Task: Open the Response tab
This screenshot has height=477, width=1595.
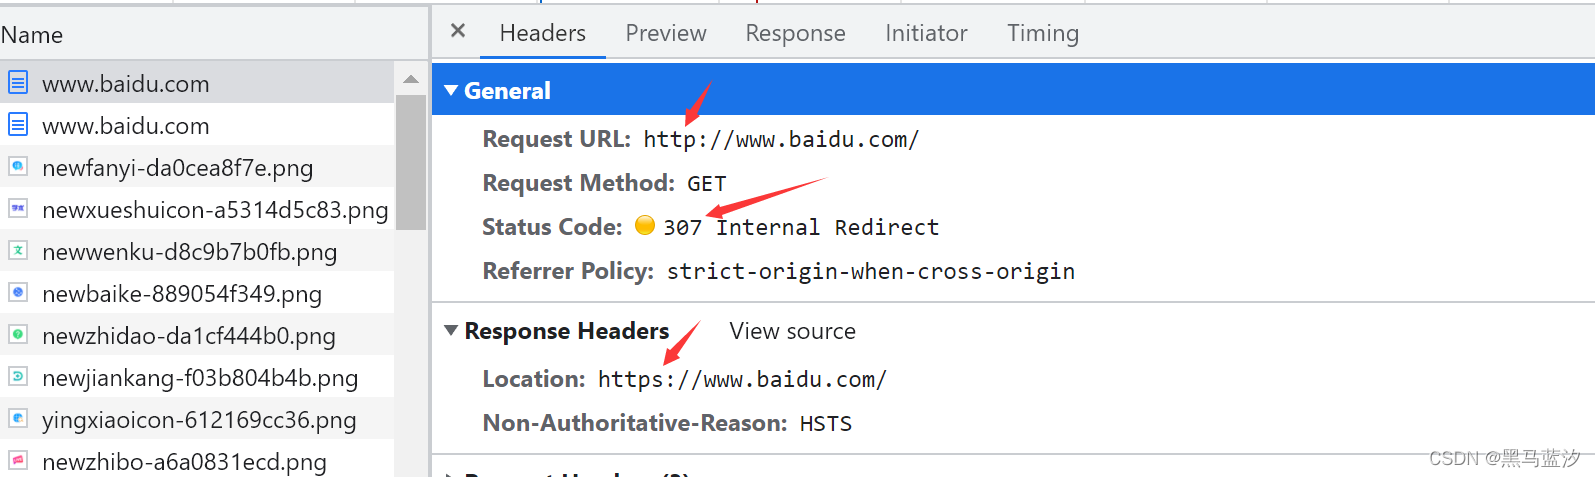Action: click(795, 33)
